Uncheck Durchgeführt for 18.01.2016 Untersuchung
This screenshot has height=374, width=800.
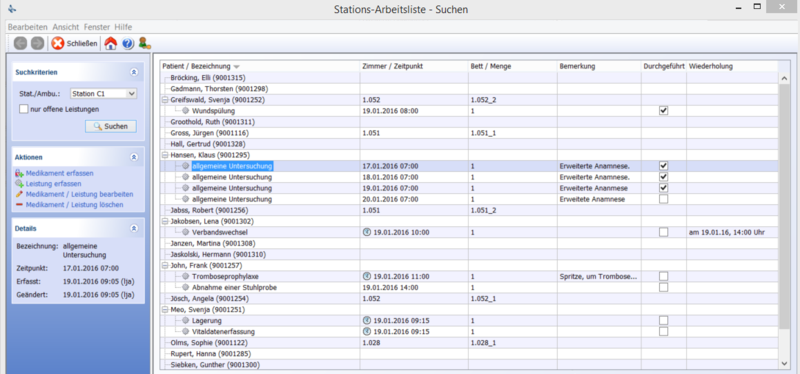663,177
